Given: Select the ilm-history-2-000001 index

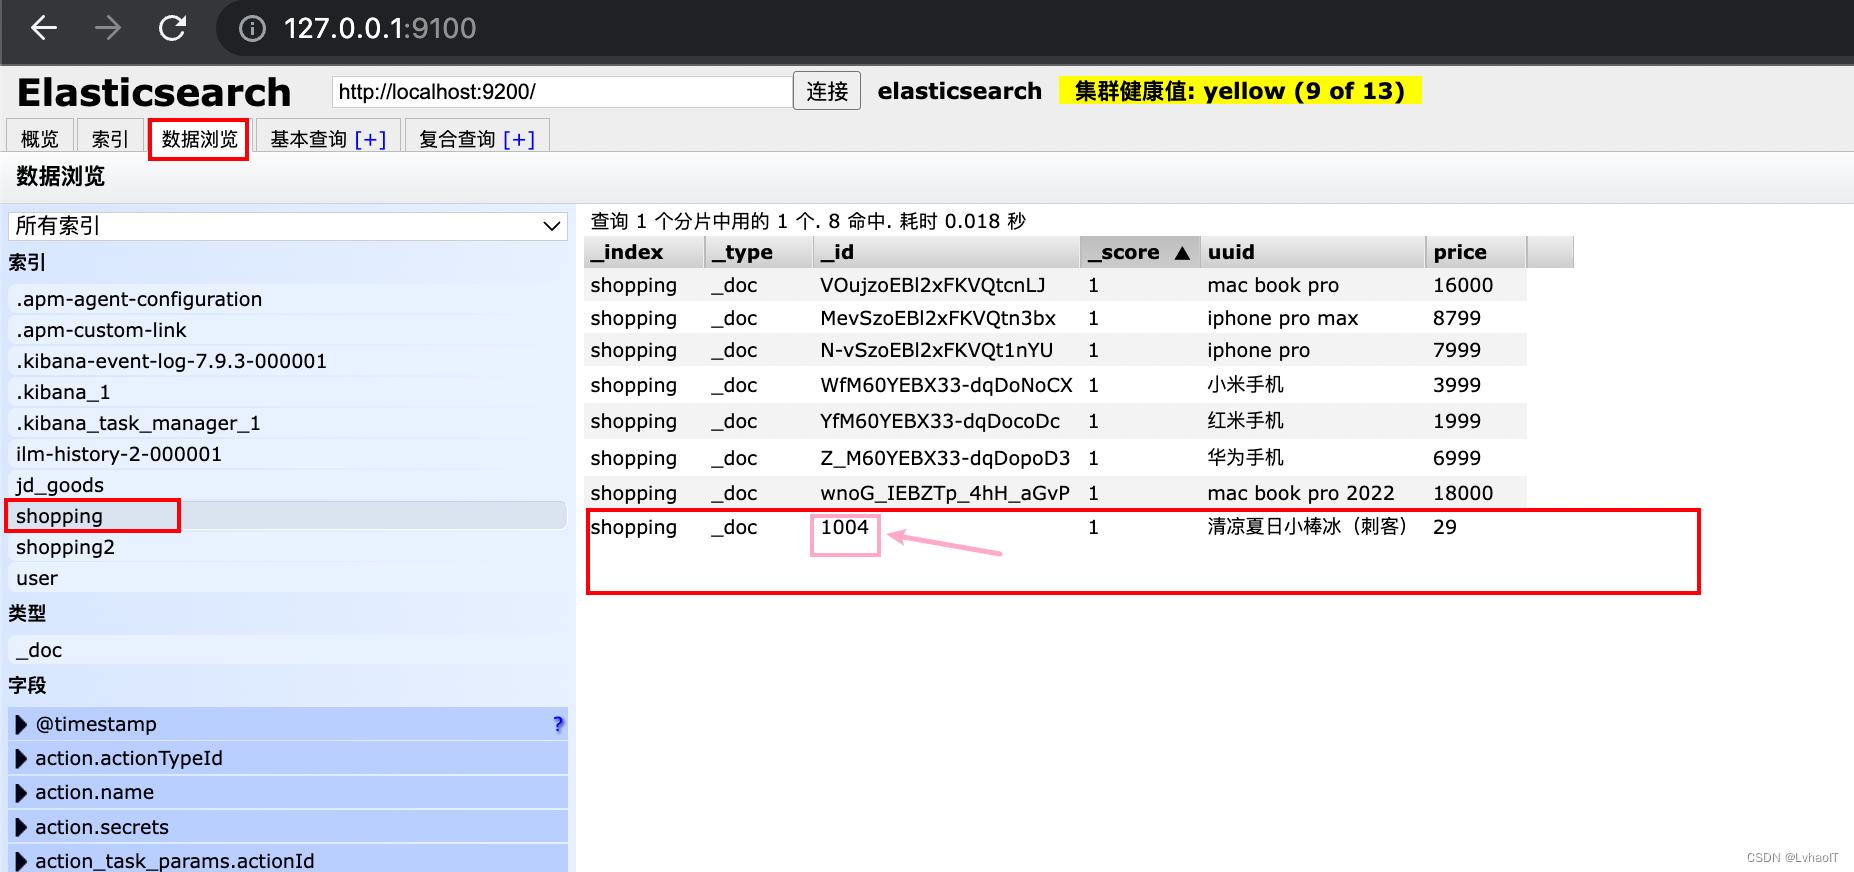Looking at the screenshot, I should [x=288, y=454].
